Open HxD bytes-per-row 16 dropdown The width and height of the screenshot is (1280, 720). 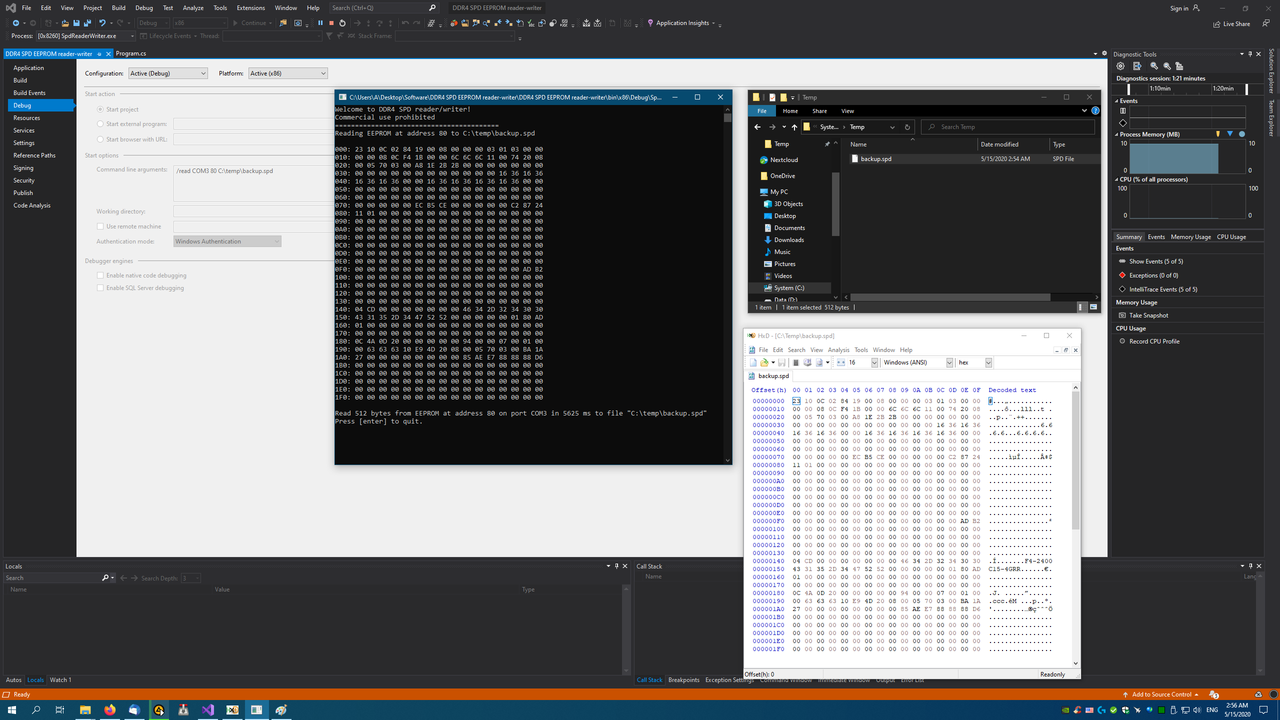pyautogui.click(x=872, y=362)
